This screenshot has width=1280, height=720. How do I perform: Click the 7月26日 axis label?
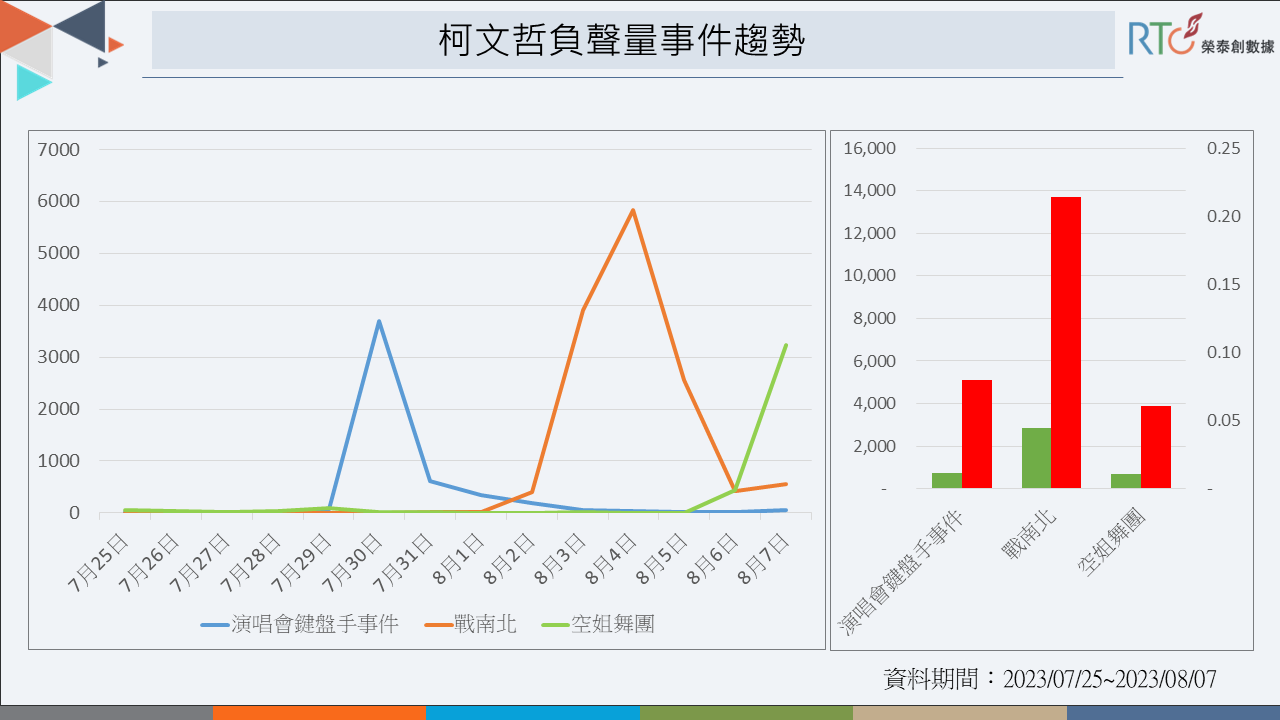click(149, 563)
